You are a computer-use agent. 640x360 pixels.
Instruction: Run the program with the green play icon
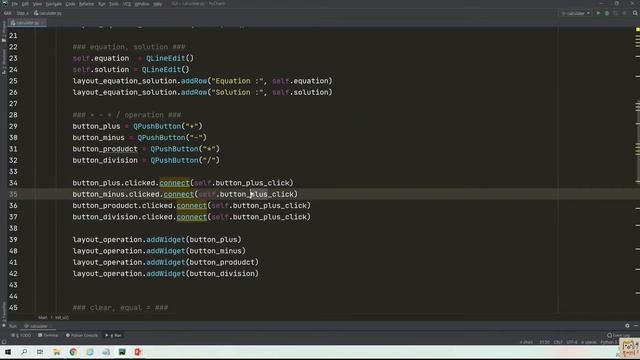[598, 13]
